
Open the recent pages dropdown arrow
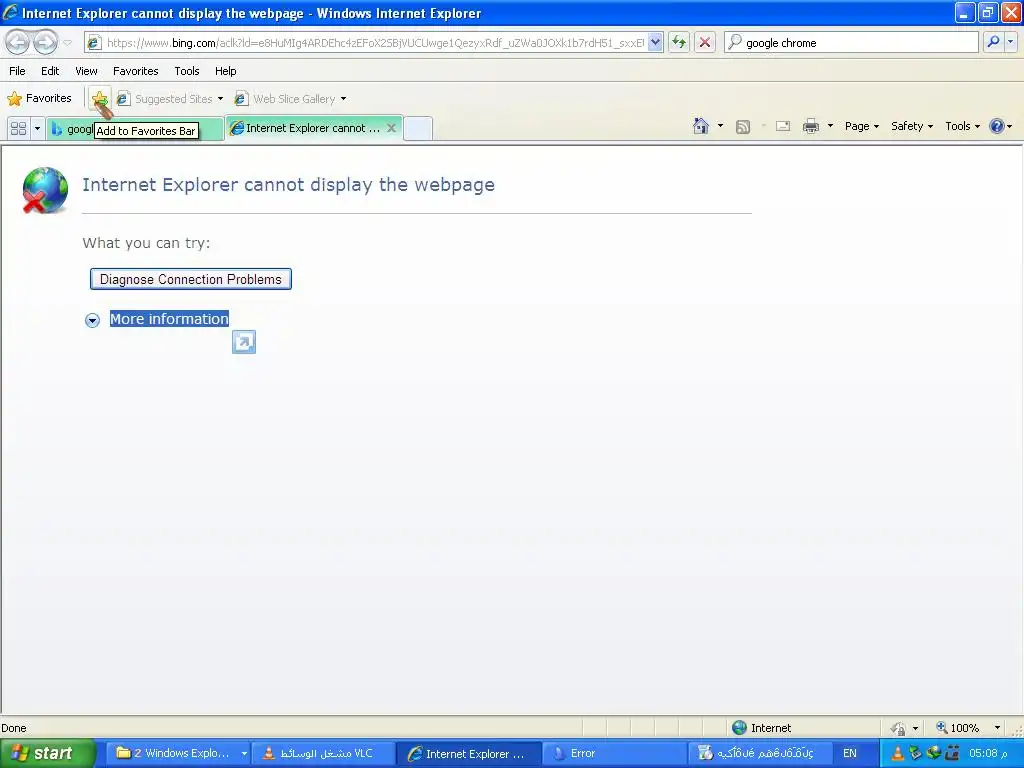point(67,42)
